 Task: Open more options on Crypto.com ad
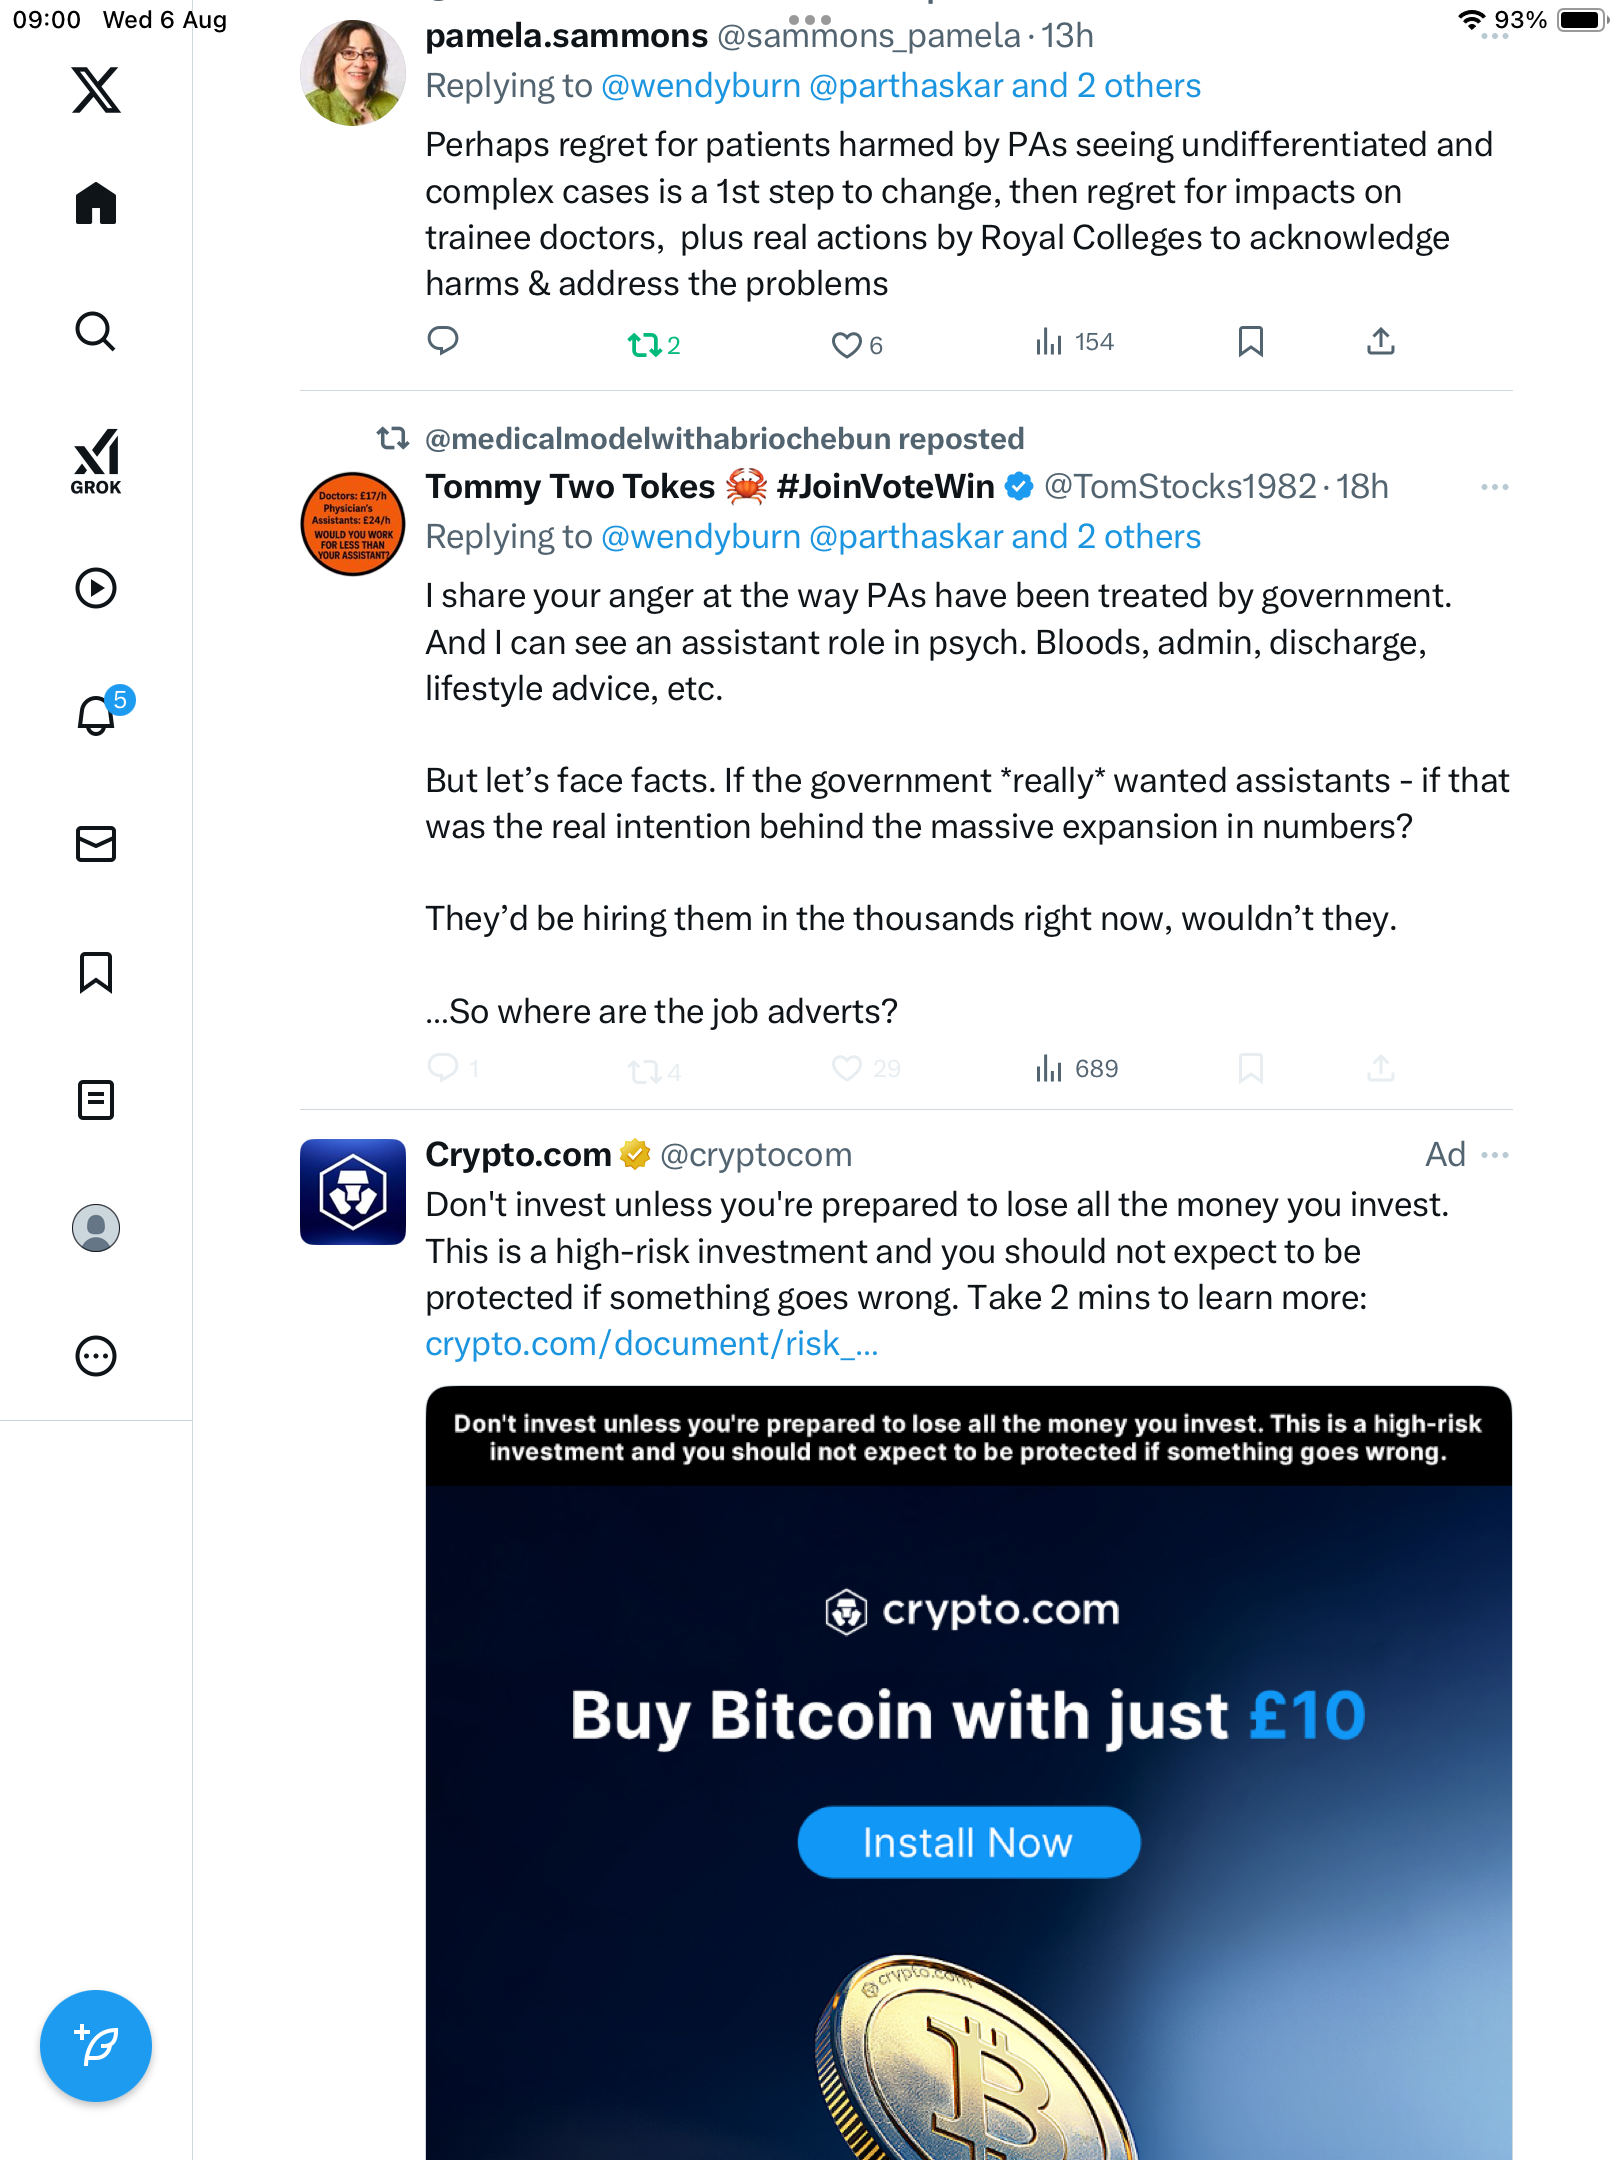(1494, 1155)
